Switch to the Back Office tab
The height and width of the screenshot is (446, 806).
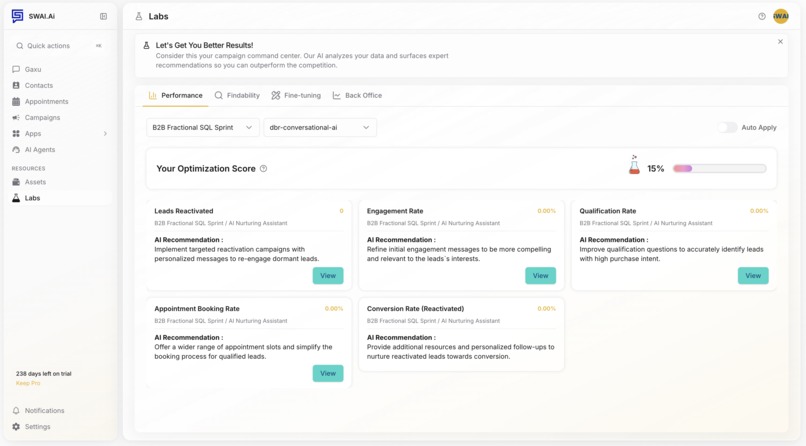[x=357, y=96]
